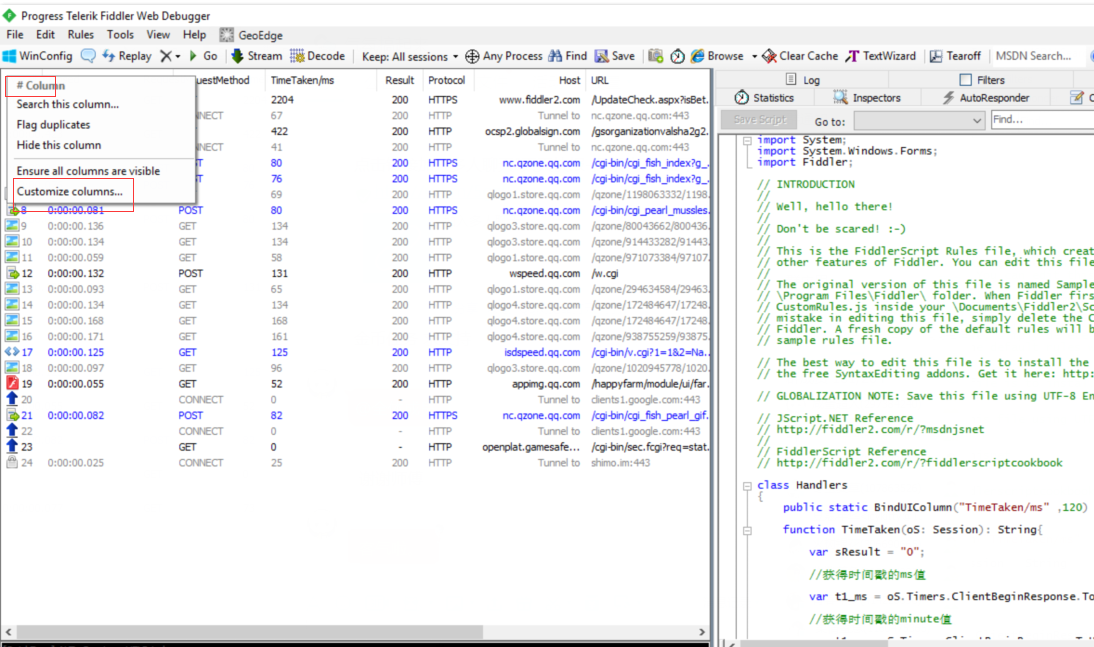Click the Replay toolbar button

[126, 56]
